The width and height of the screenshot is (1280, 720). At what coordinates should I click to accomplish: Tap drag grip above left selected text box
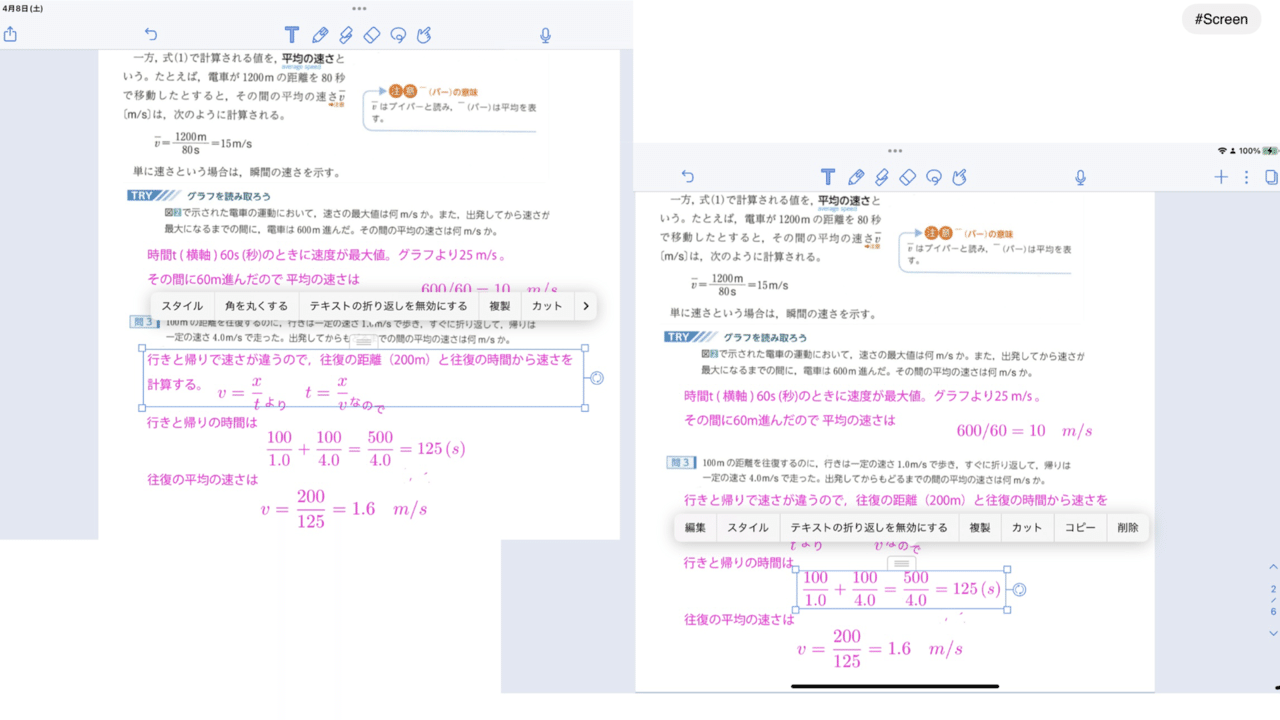click(364, 341)
